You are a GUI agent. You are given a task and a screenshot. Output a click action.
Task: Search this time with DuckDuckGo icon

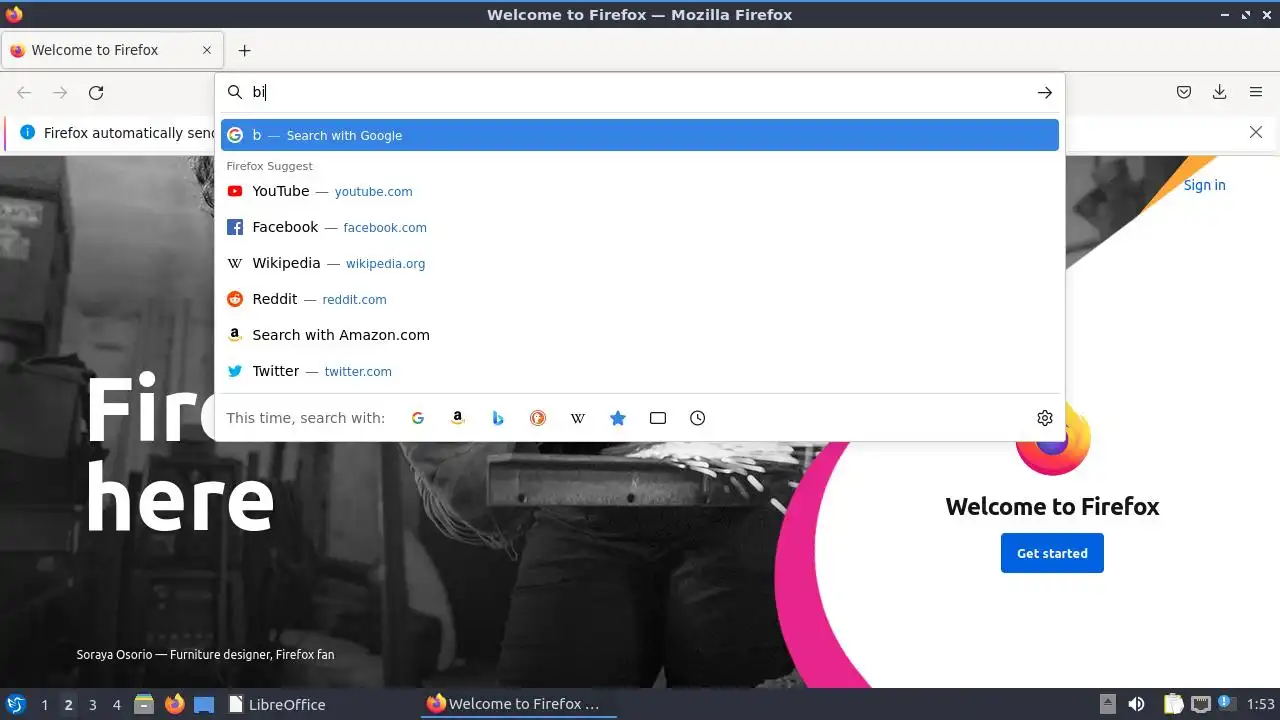[538, 418]
